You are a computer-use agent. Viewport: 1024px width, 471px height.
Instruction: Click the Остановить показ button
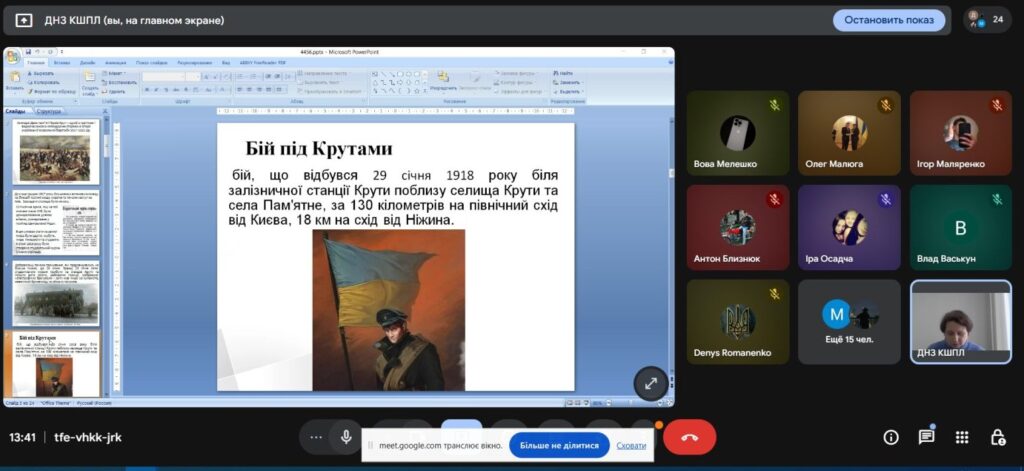click(888, 20)
